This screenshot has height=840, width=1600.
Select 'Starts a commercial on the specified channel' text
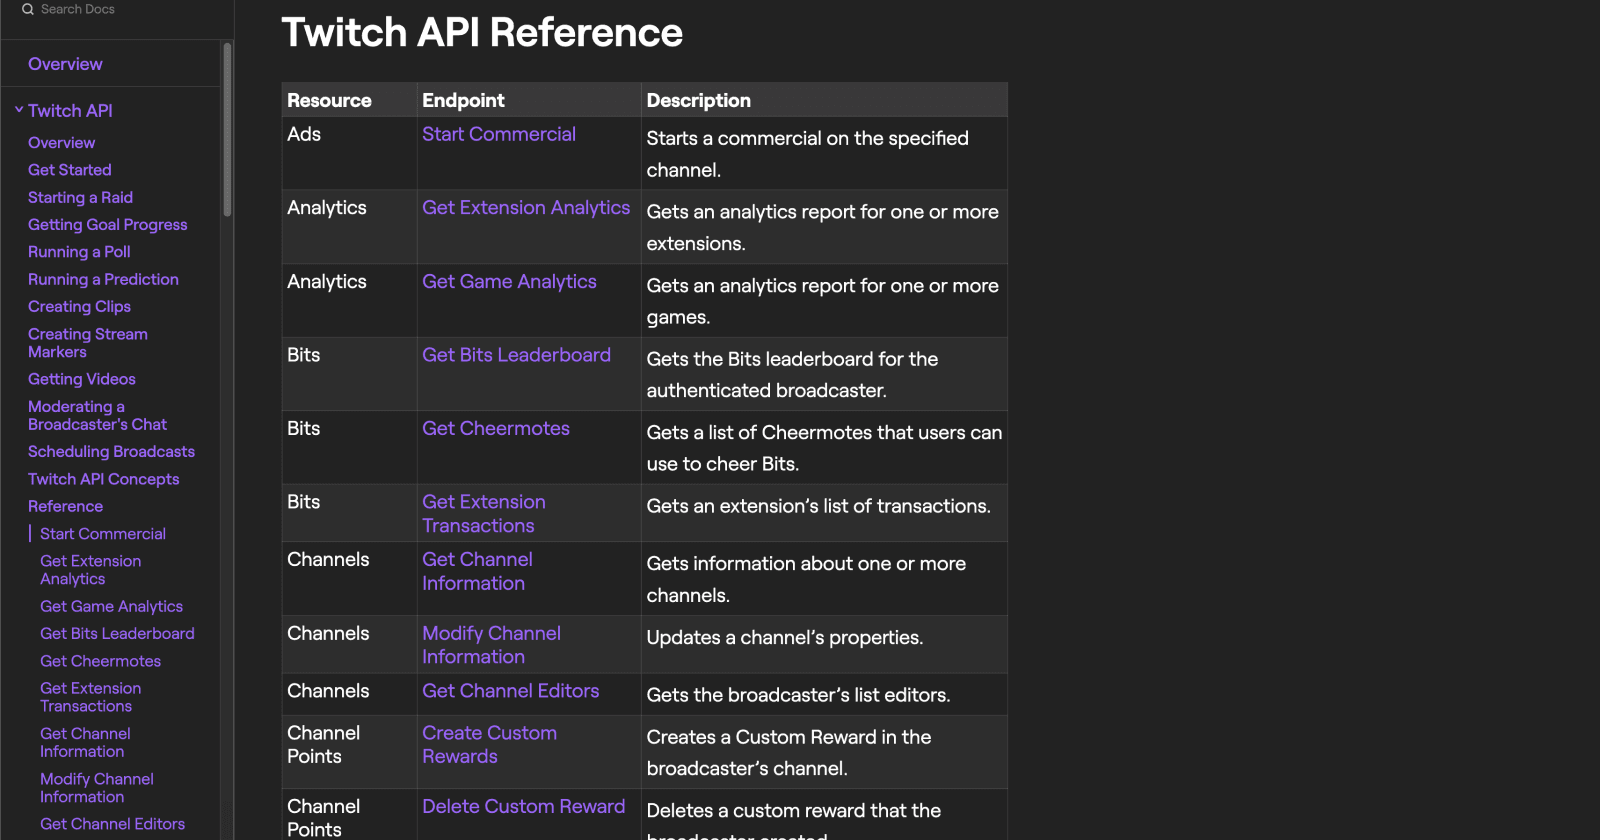[807, 154]
